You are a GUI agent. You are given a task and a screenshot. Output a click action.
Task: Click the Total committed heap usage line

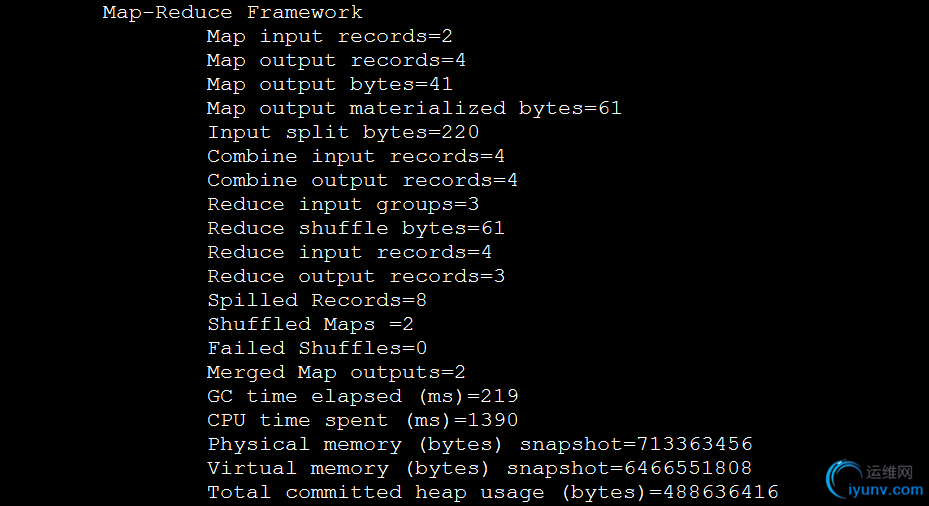click(493, 492)
